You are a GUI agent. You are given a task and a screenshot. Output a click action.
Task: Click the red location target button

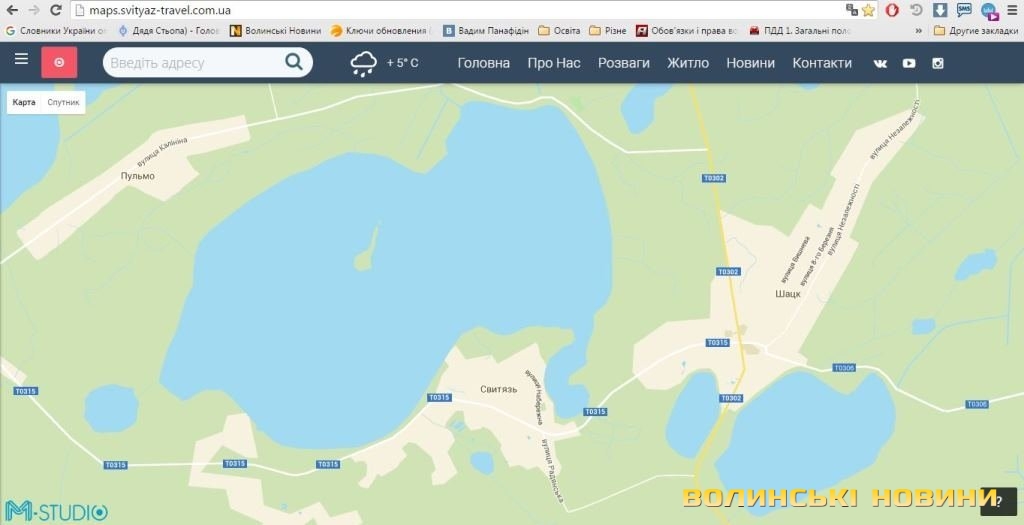[x=59, y=62]
